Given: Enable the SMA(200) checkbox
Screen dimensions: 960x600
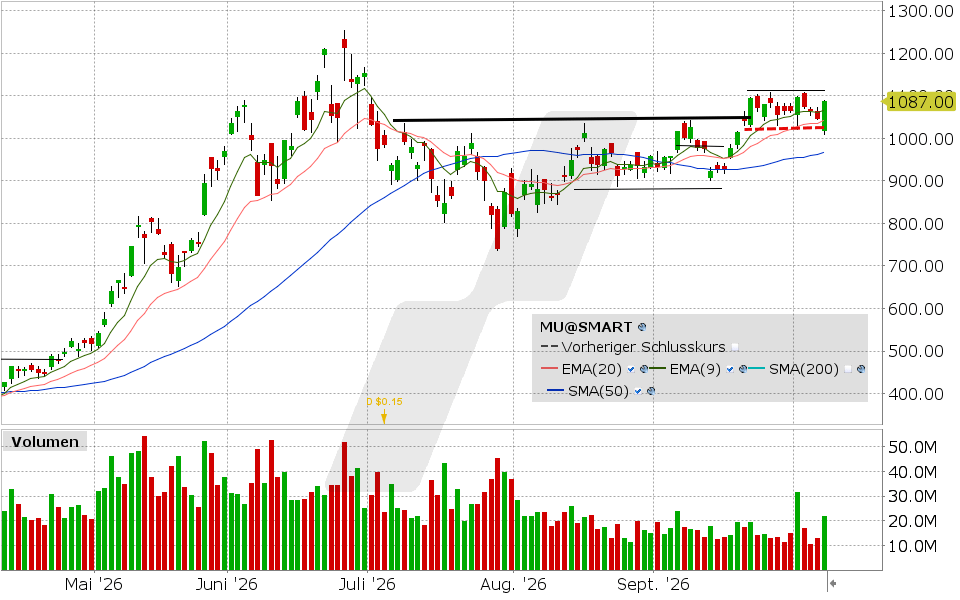Looking at the screenshot, I should pos(848,369).
